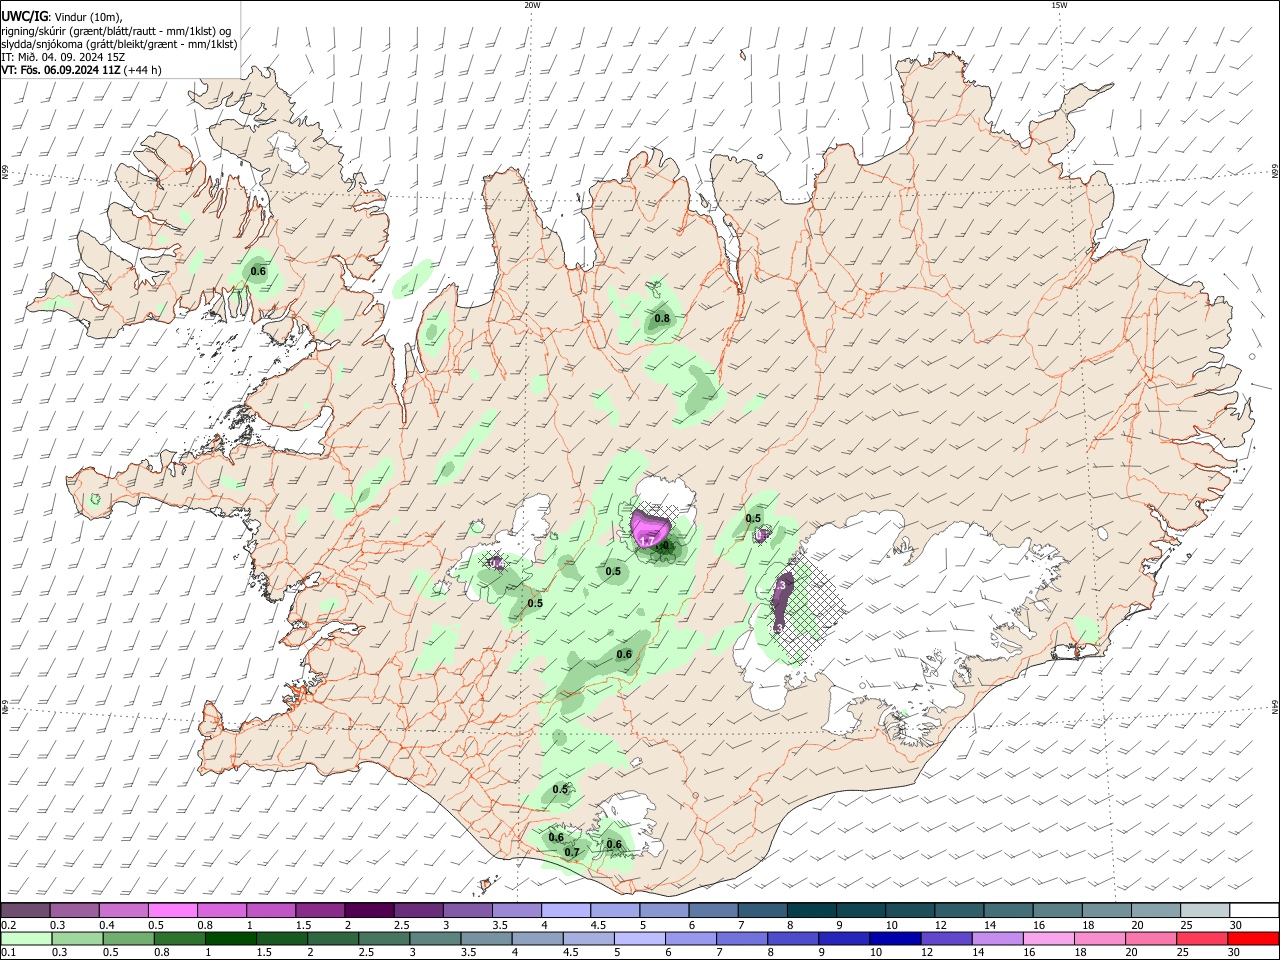Click the 64N latitude label at the right edge
The image size is (1280, 960).
[x=1275, y=707]
